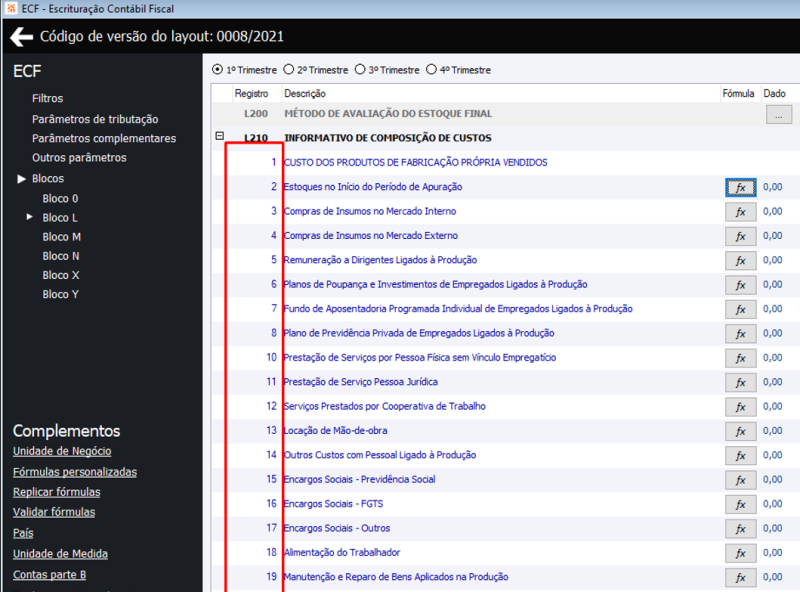Collapse the Blocos tree arrow
The width and height of the screenshot is (800, 592).
(x=21, y=179)
